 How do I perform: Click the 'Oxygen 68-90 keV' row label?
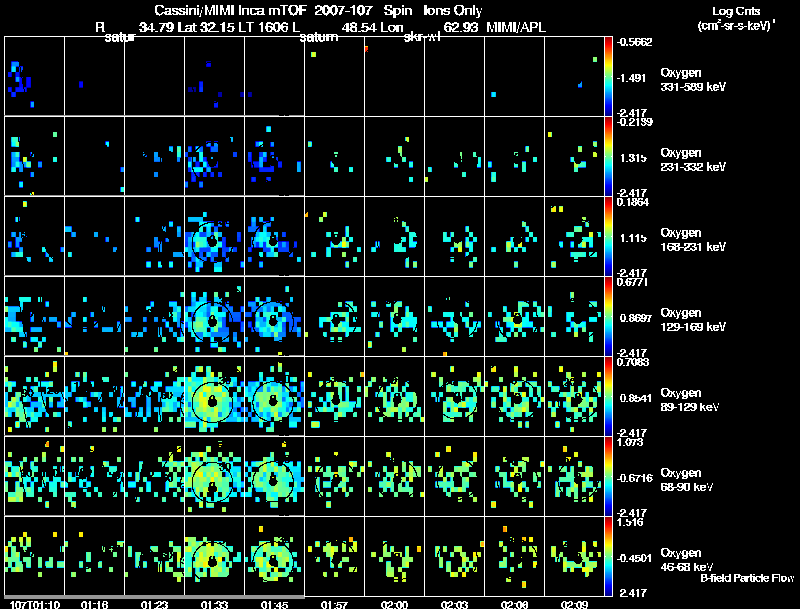(687, 480)
